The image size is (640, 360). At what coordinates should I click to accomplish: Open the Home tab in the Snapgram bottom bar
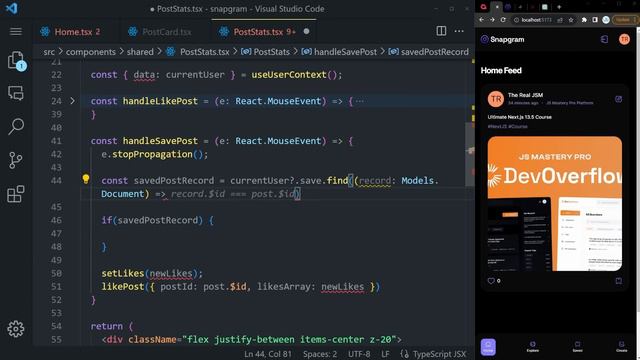(x=488, y=347)
